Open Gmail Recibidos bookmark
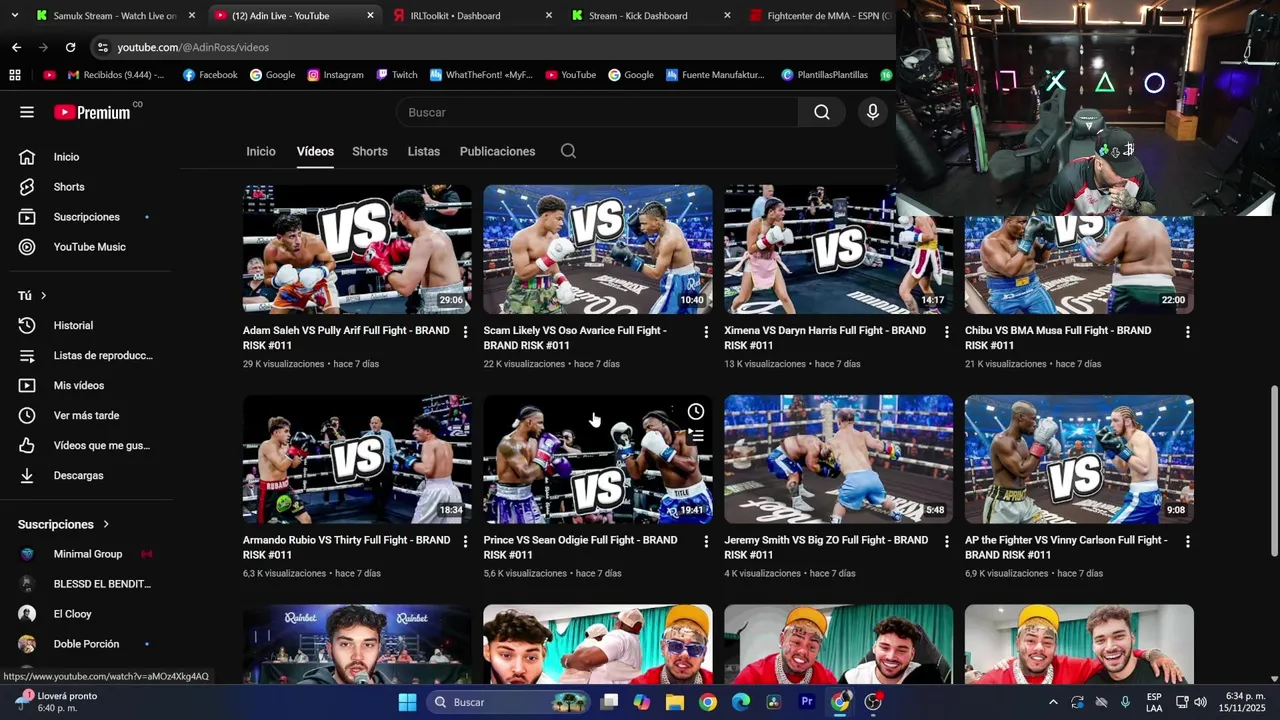 coord(115,75)
